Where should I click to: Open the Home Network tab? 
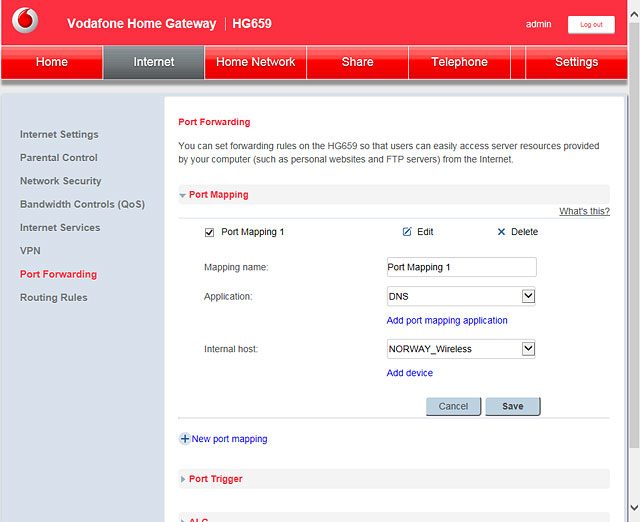click(x=256, y=62)
